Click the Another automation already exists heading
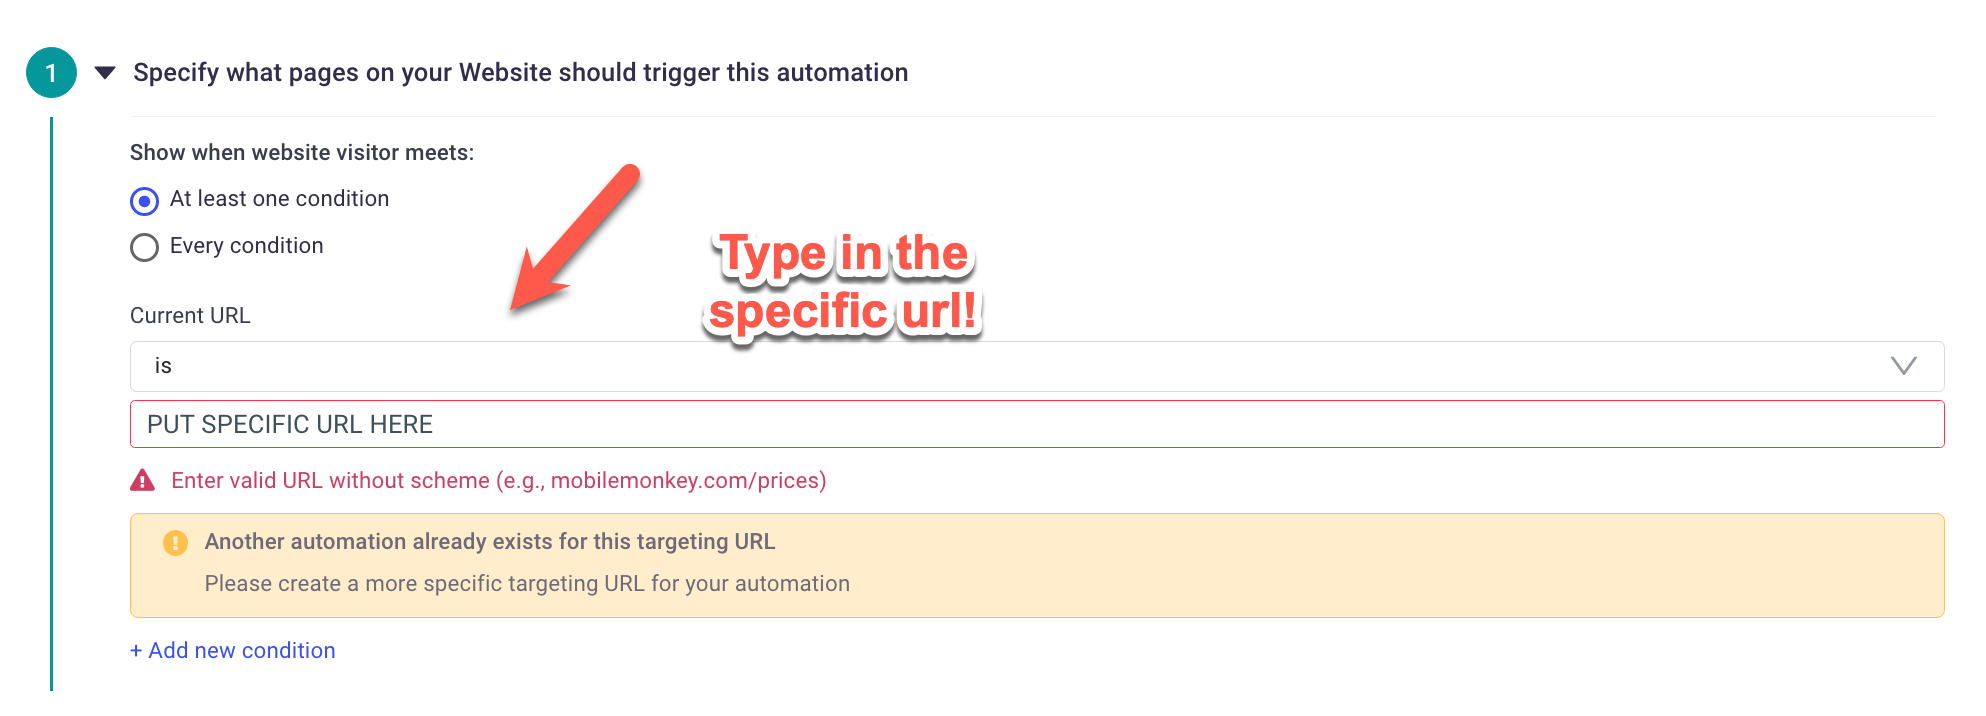Image resolution: width=1986 pixels, height=716 pixels. 490,542
